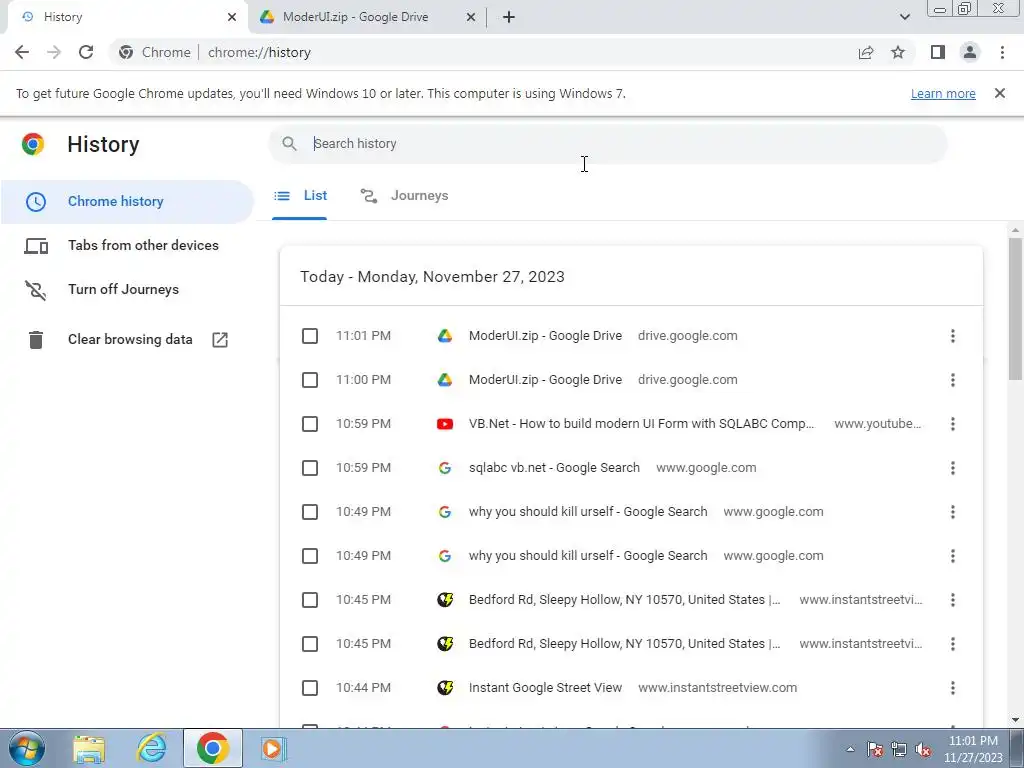
Task: Check the first 10:49 PM Google Search entry
Action: click(310, 512)
